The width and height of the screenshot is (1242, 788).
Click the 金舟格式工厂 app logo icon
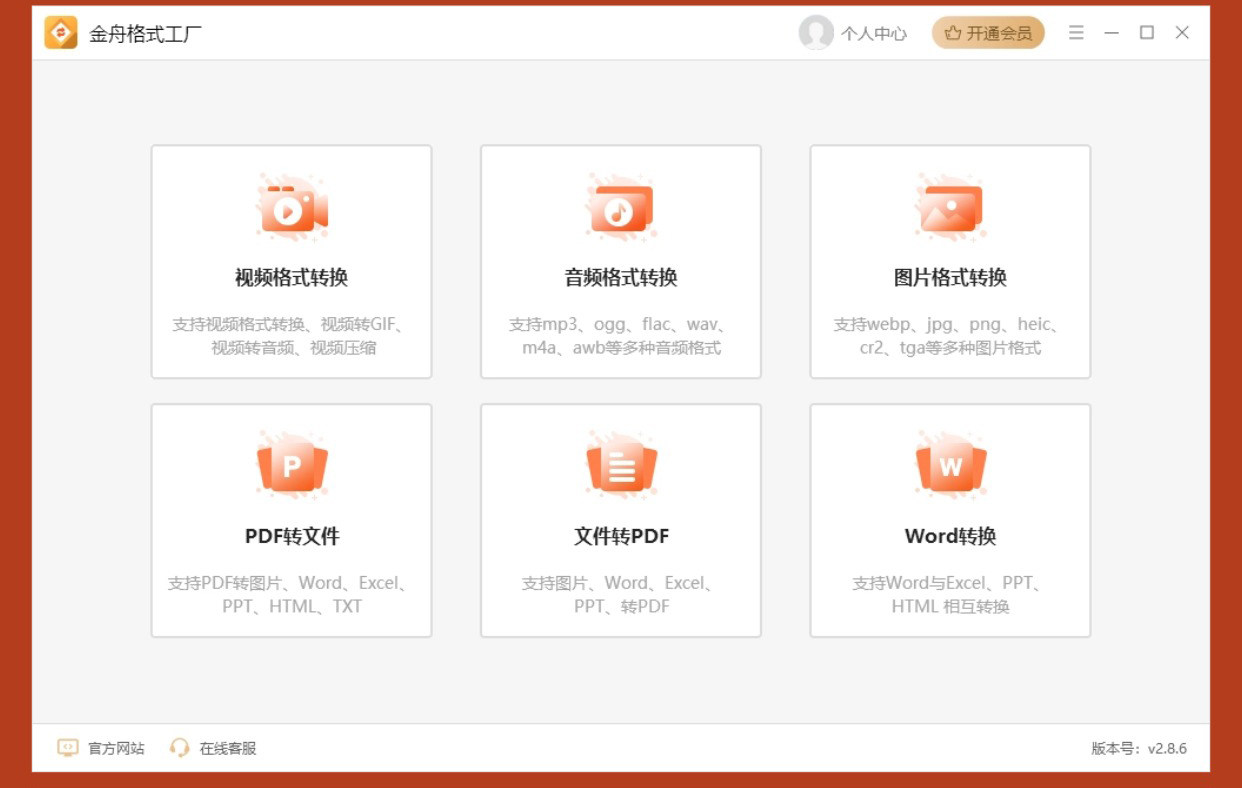[61, 33]
